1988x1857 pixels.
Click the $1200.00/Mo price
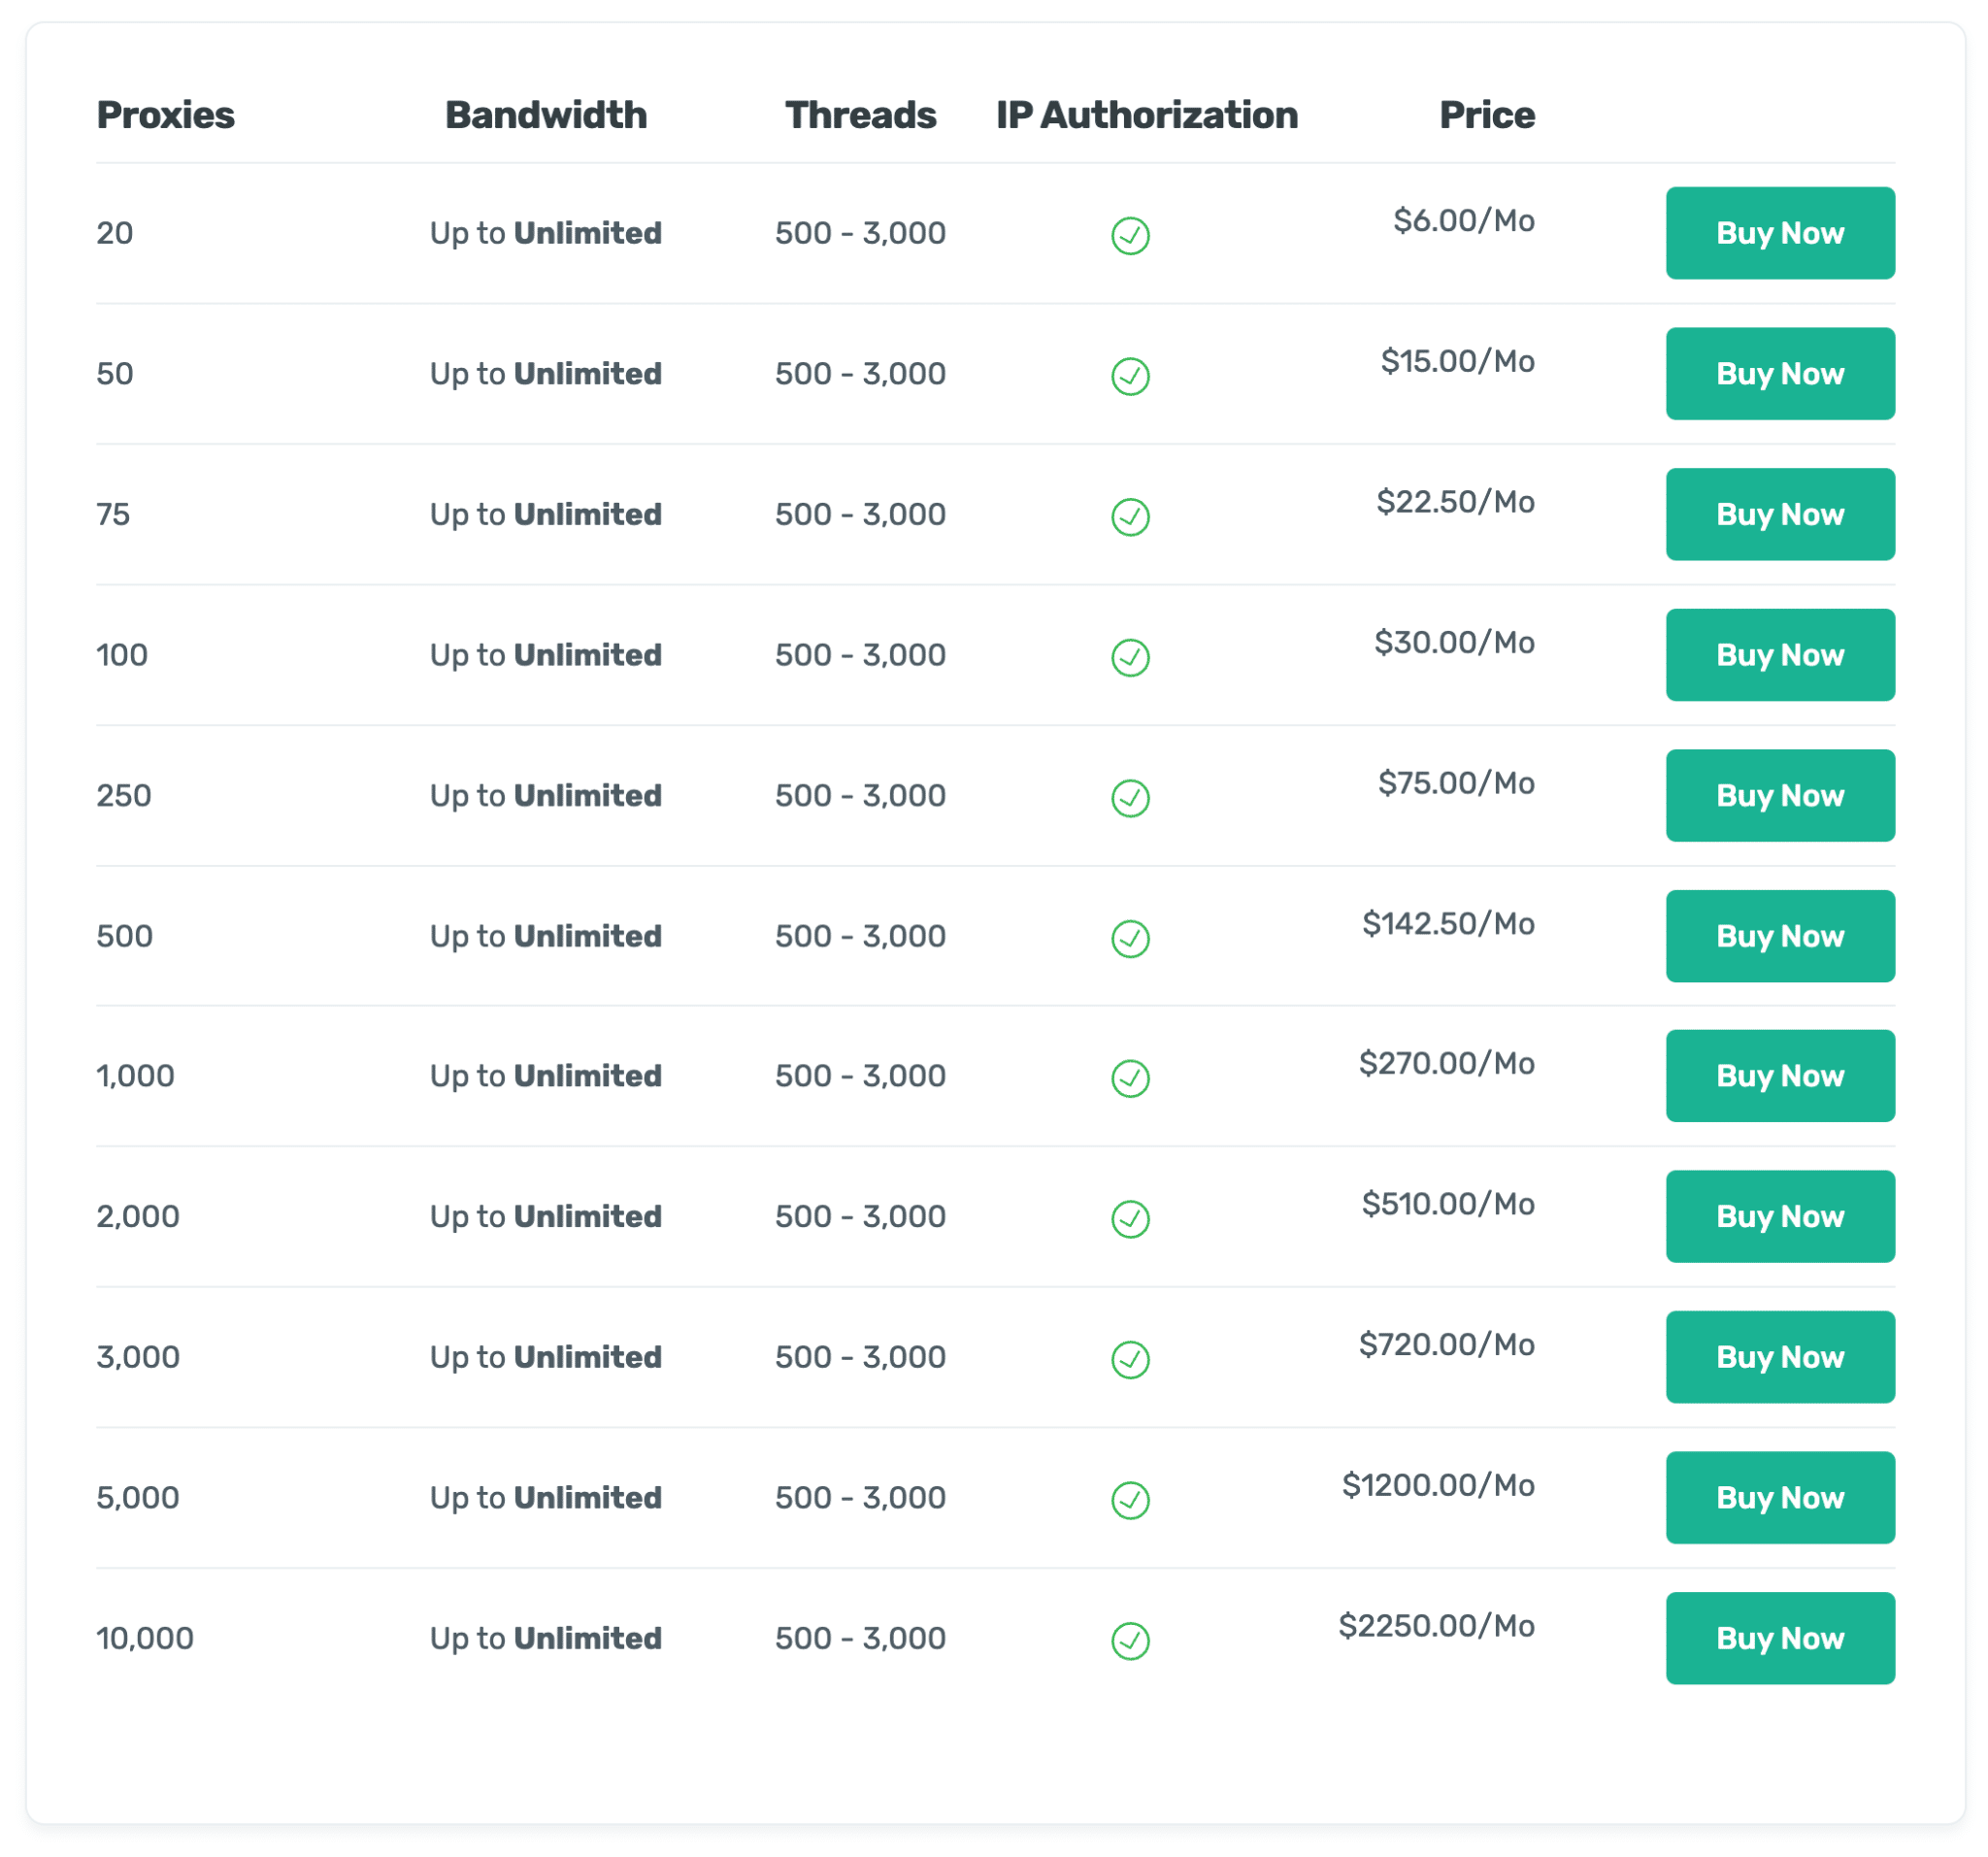pos(1439,1485)
